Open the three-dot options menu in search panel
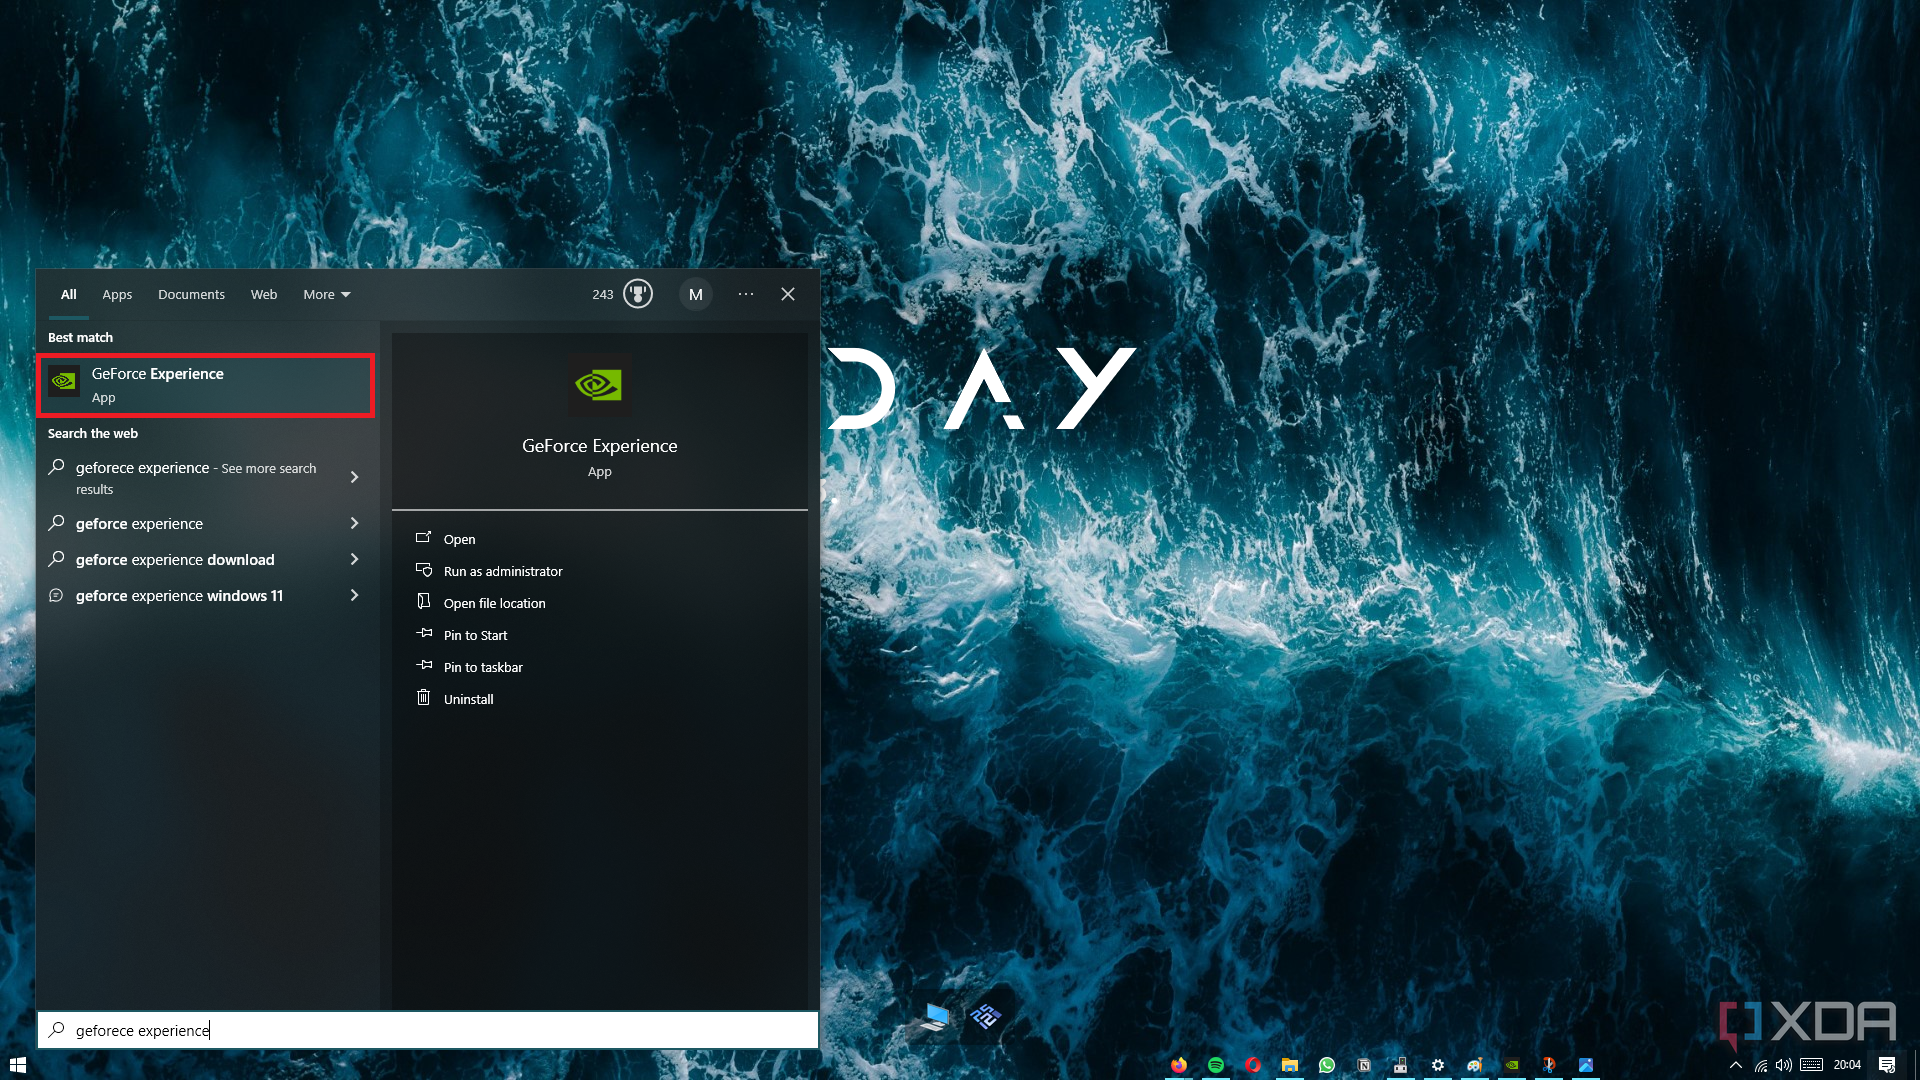Screen dimensions: 1920x1080 (746, 294)
